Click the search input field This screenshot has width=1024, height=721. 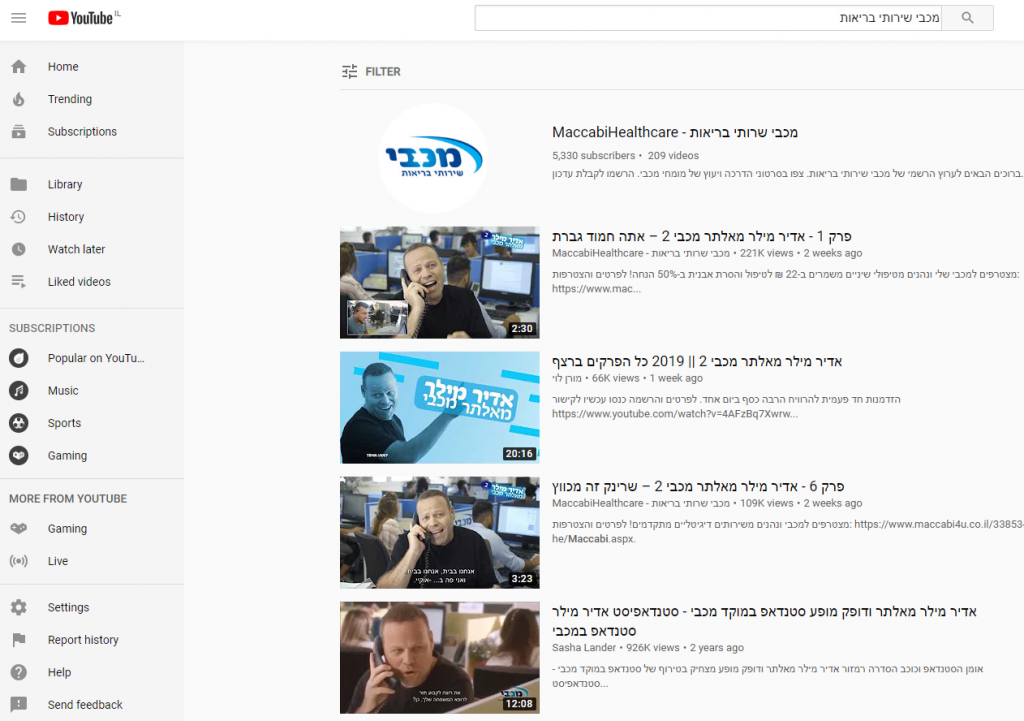(708, 18)
